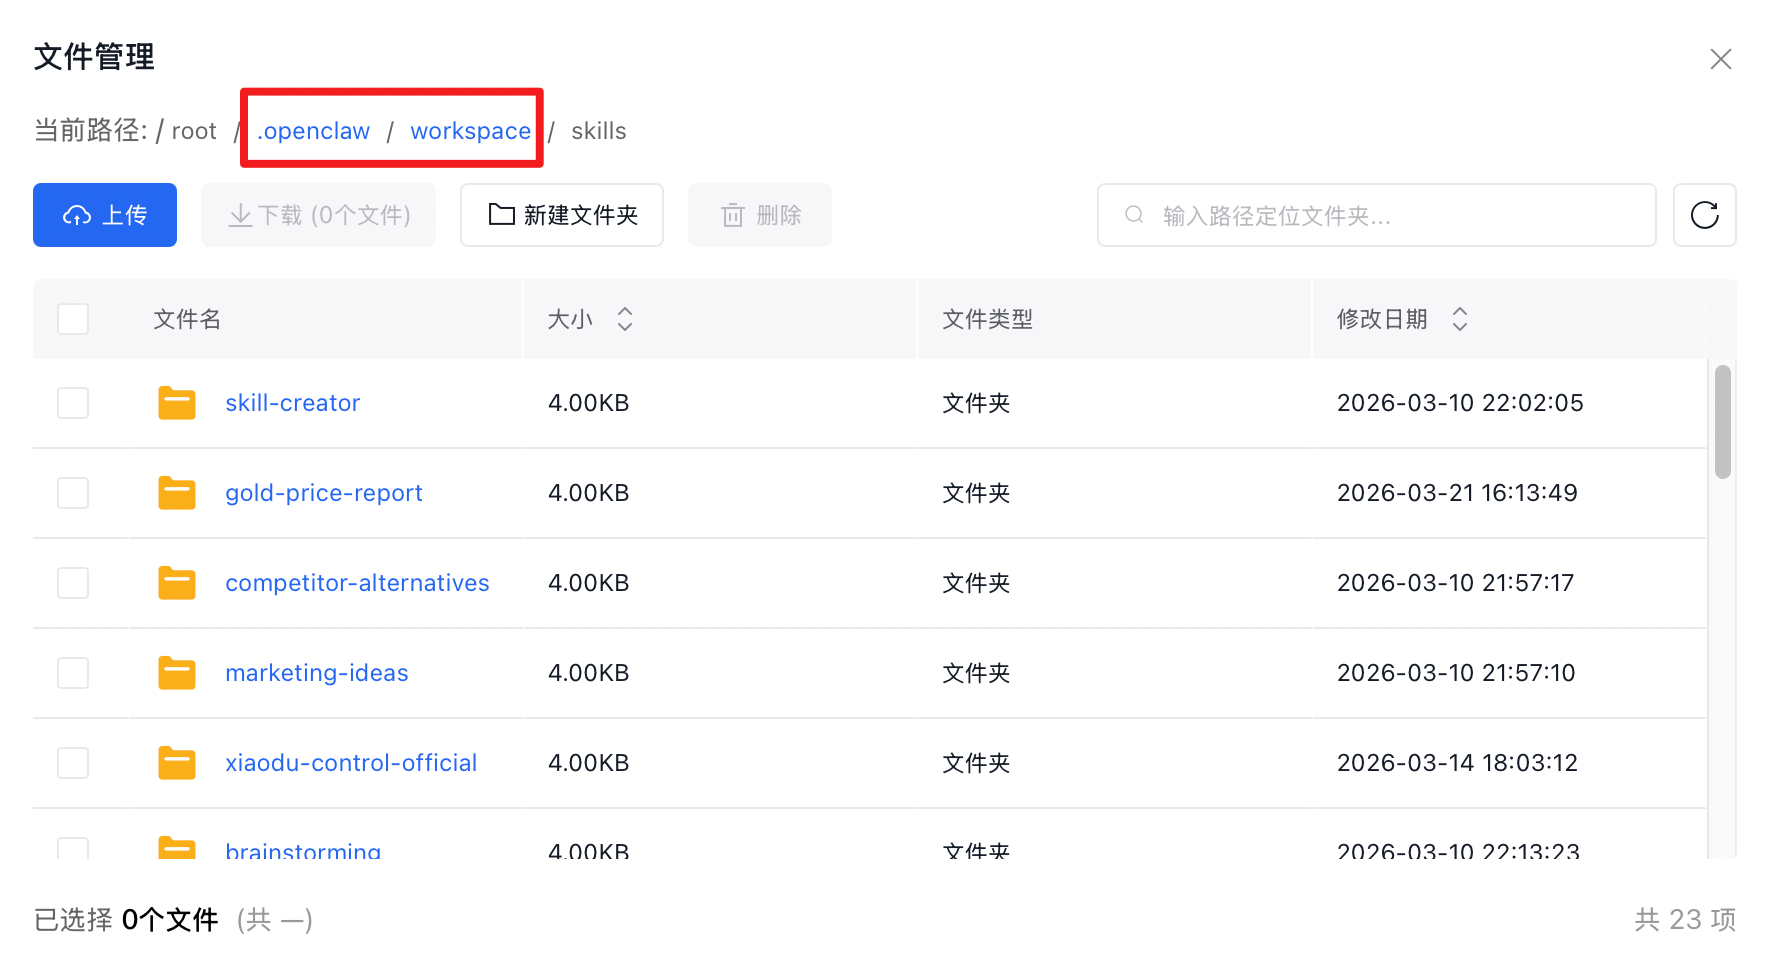The width and height of the screenshot is (1770, 976).
Task: Go to workspace in the breadcrumb path
Action: pos(470,131)
